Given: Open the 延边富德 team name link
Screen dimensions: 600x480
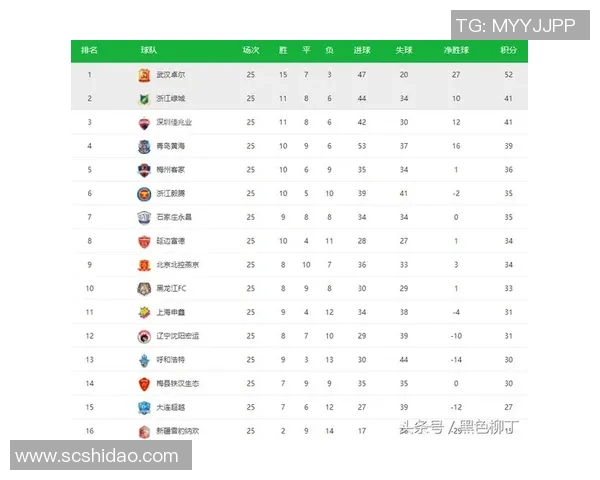Looking at the screenshot, I should [x=172, y=241].
